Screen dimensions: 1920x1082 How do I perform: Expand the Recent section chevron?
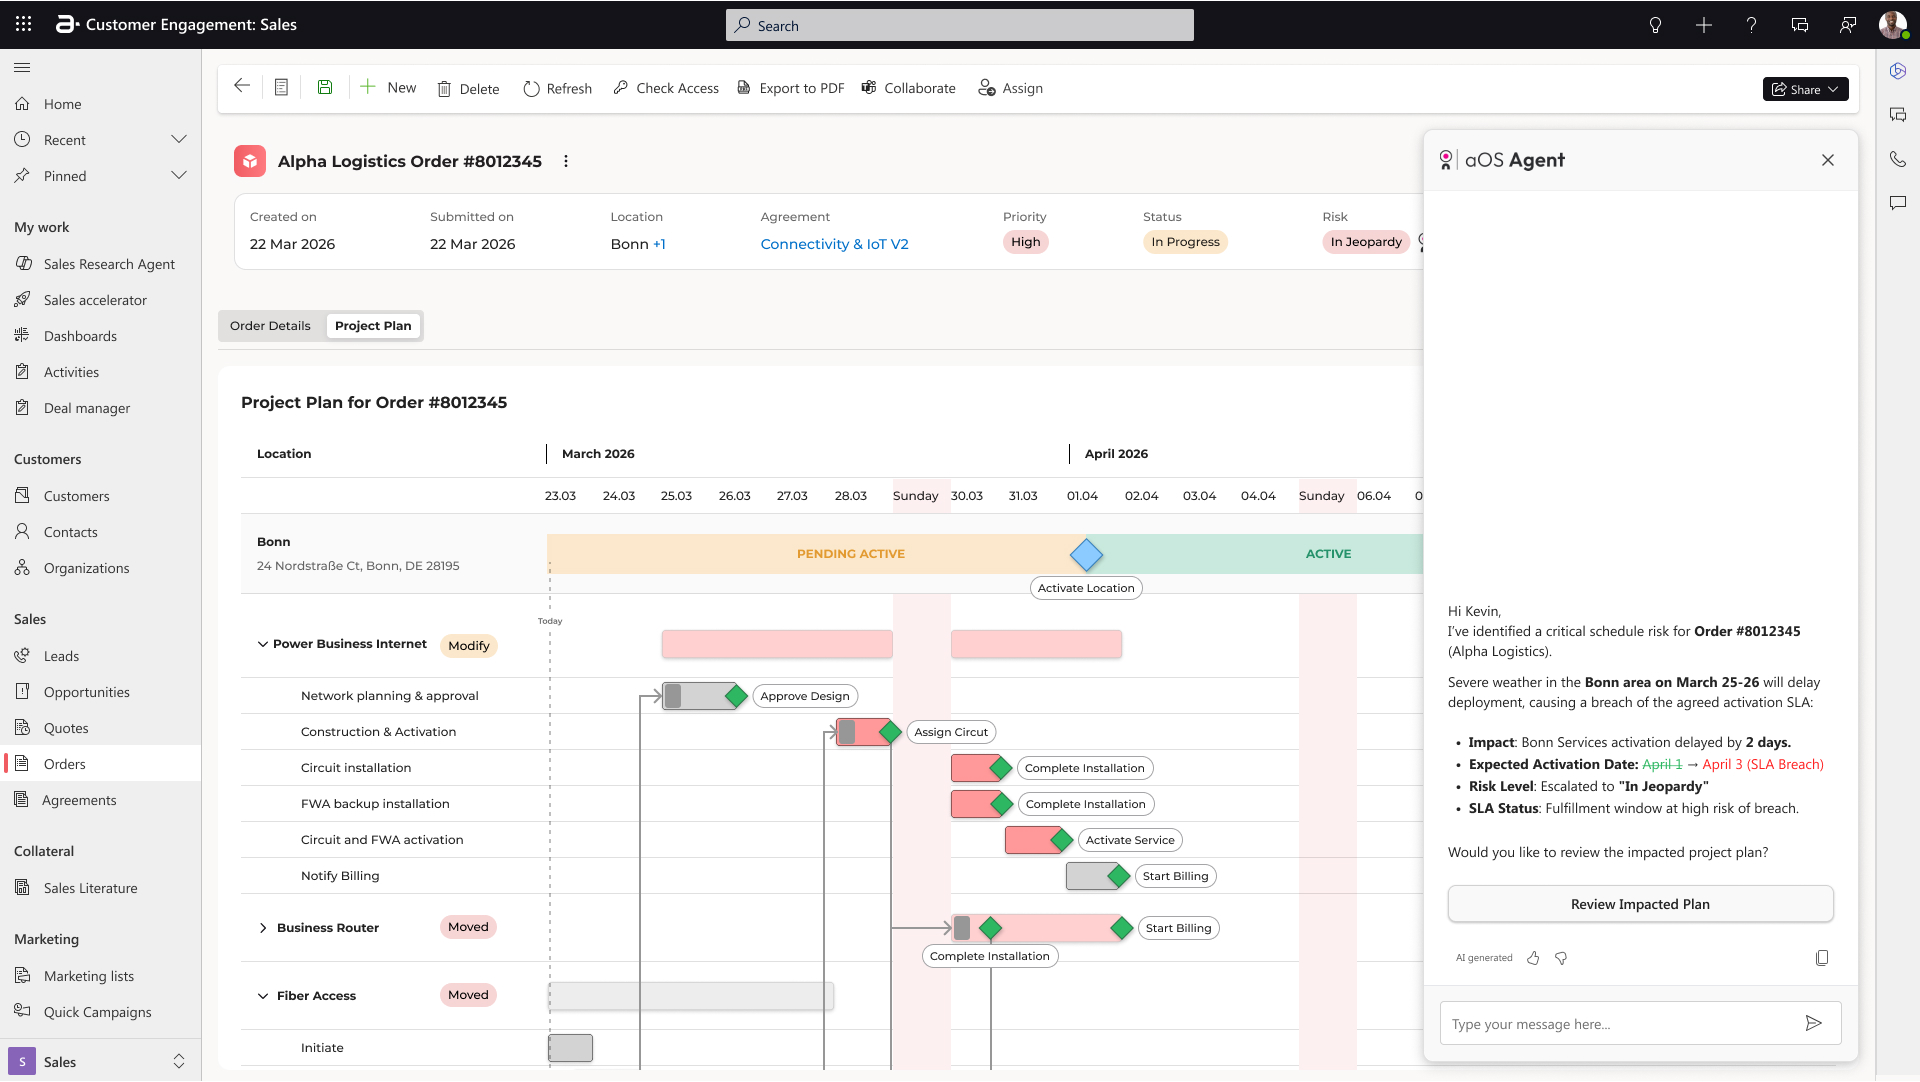click(179, 139)
